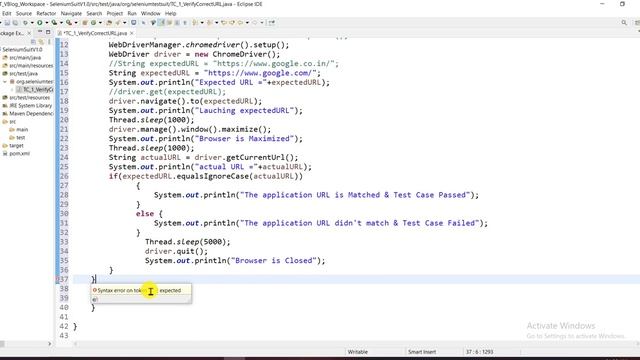Open the Package Explorer View Menu dots
640x360 pixels.
click(49, 42)
